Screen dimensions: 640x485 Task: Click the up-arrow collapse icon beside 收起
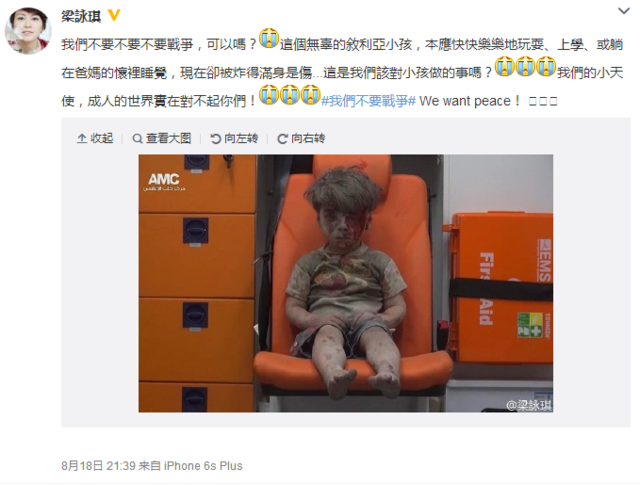[x=82, y=139]
